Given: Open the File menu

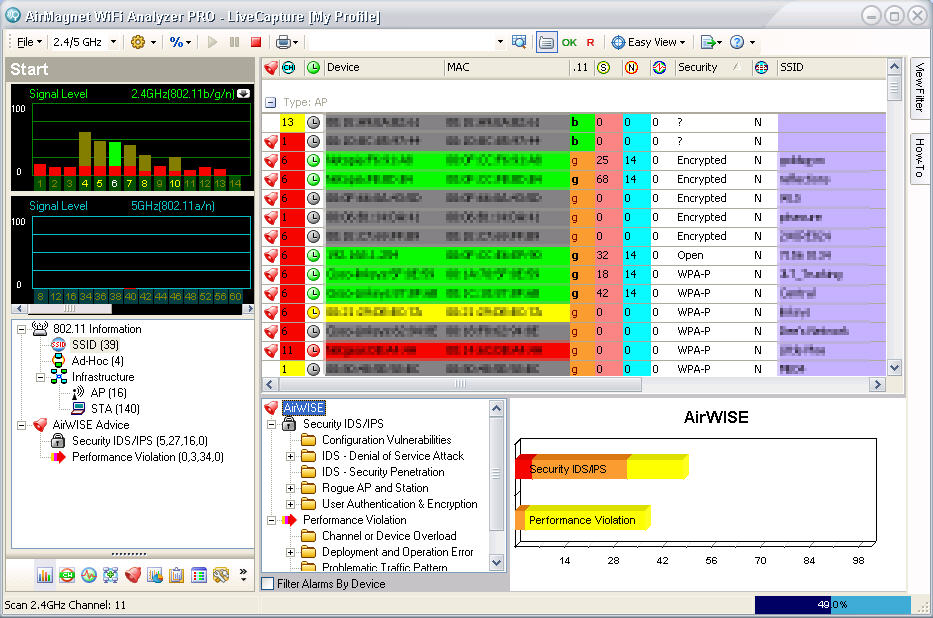Looking at the screenshot, I should (x=29, y=42).
